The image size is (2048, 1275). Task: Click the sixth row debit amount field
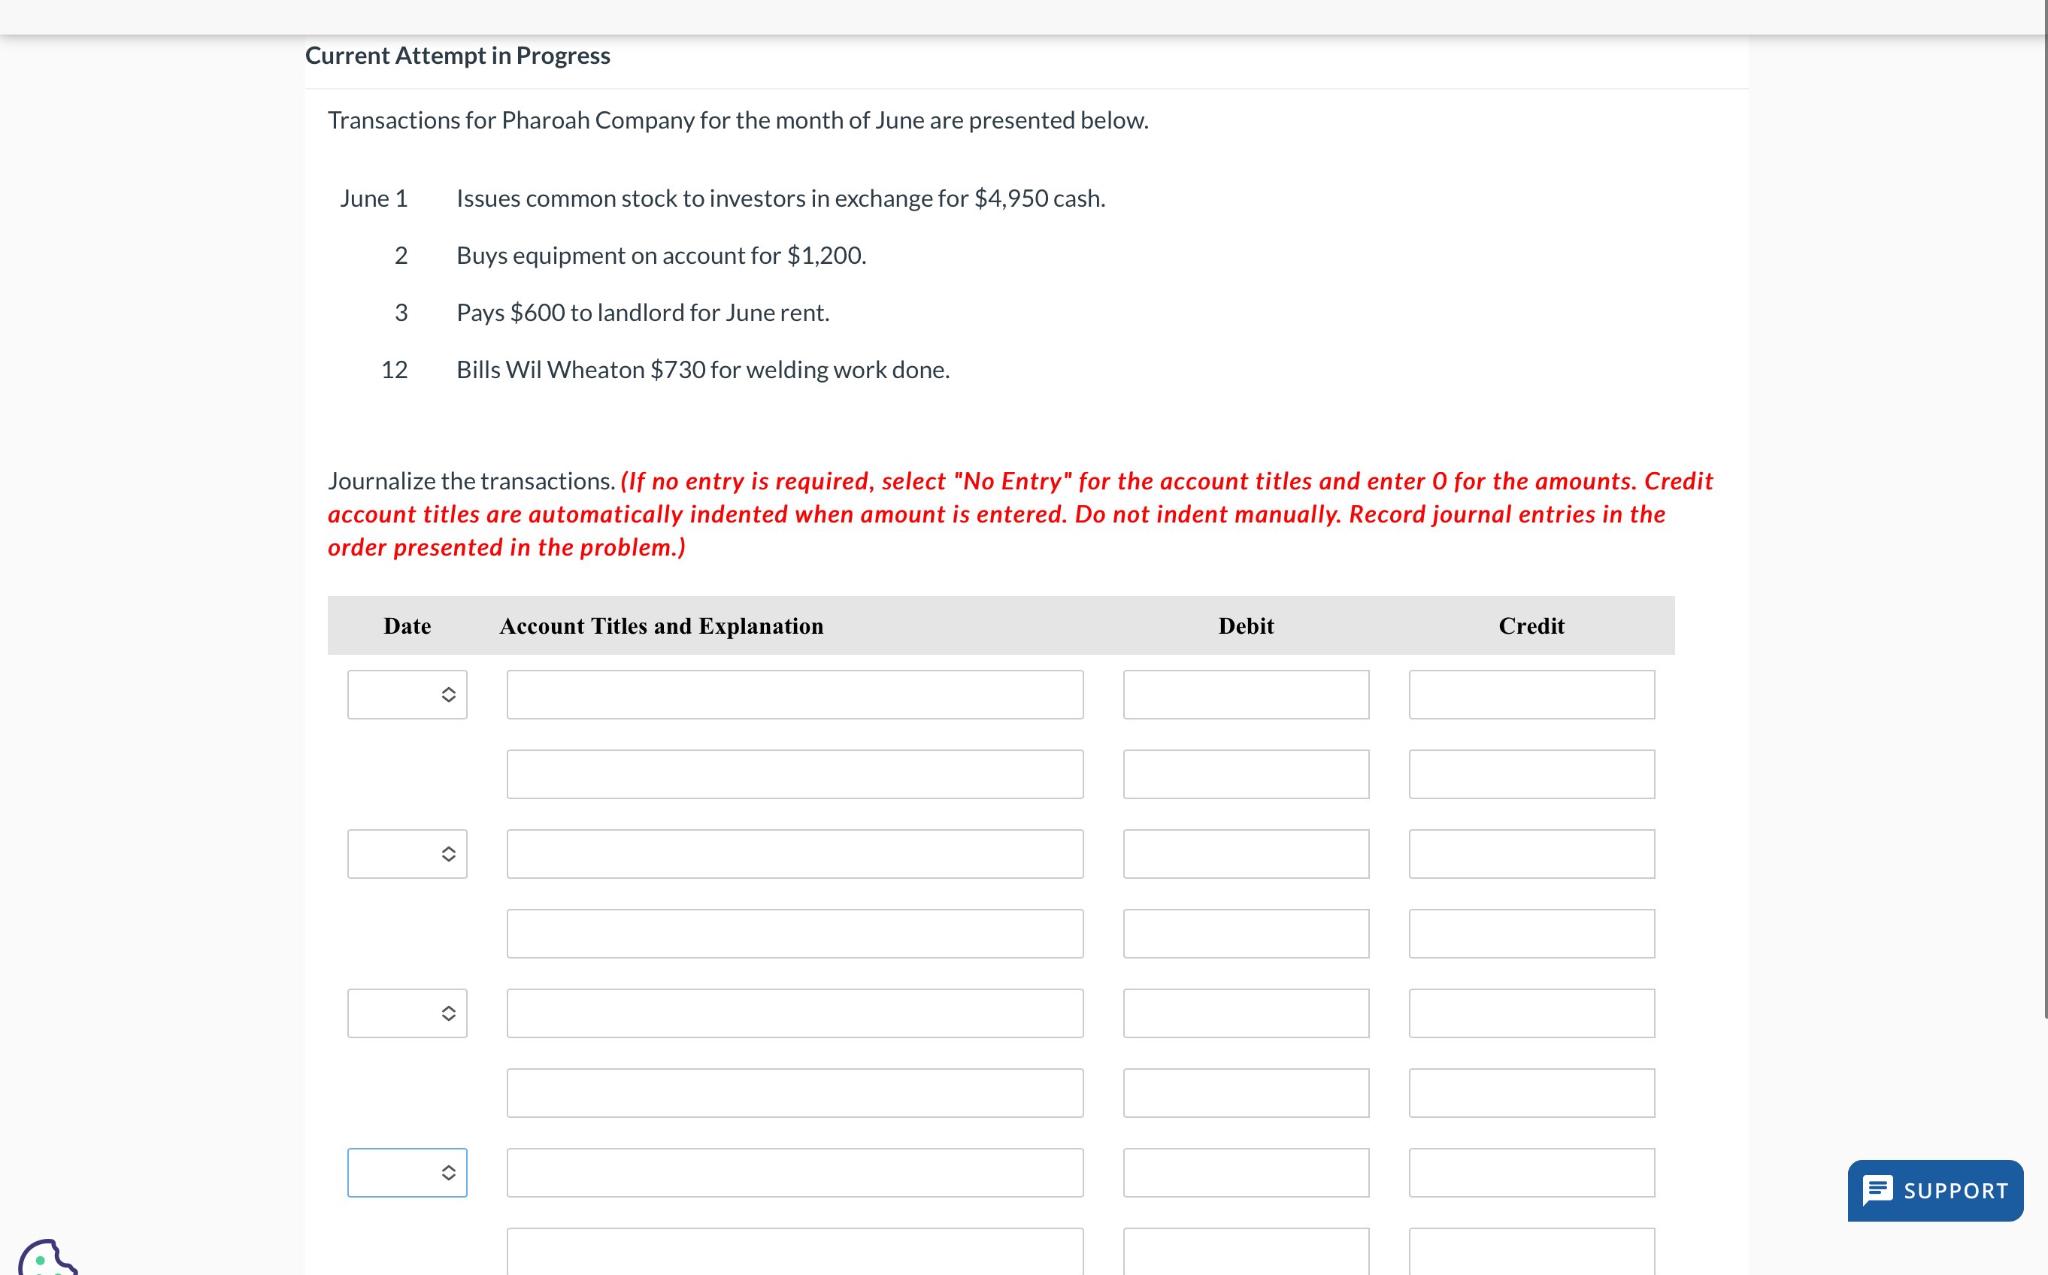click(x=1245, y=1093)
